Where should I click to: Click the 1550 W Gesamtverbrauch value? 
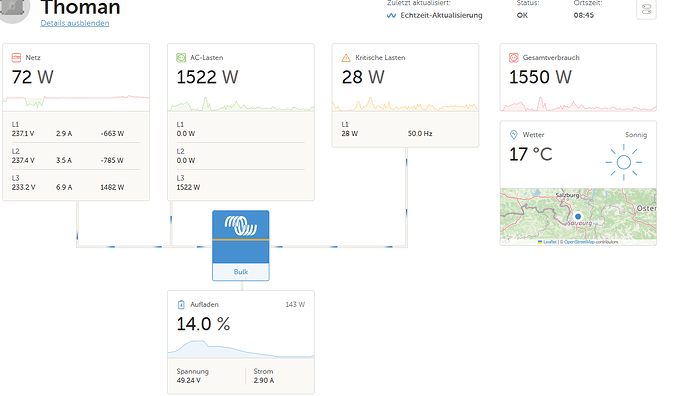pyautogui.click(x=540, y=77)
